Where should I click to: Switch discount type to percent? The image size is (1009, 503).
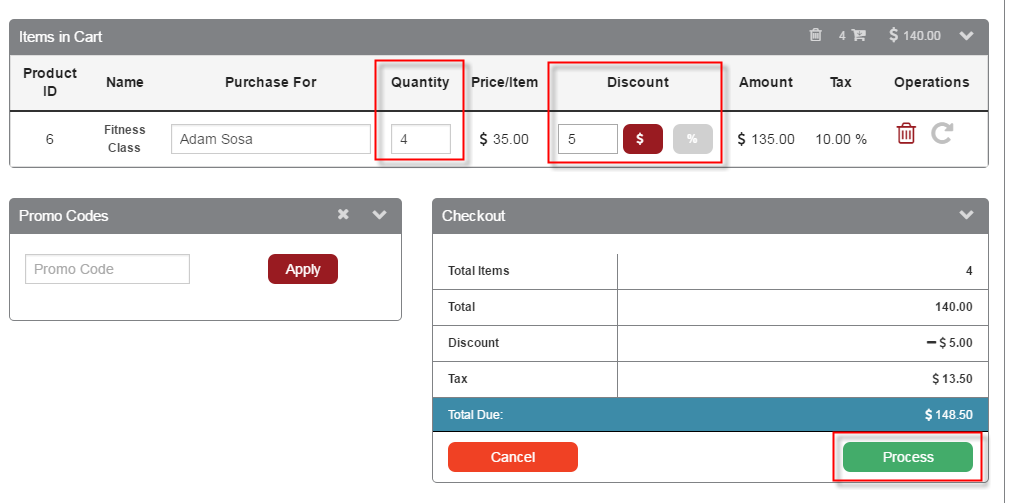692,139
